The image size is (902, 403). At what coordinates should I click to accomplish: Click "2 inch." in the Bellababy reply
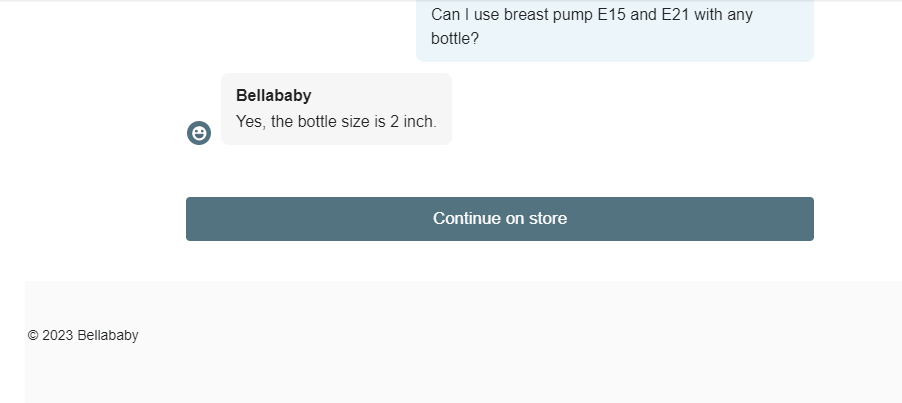pos(413,122)
